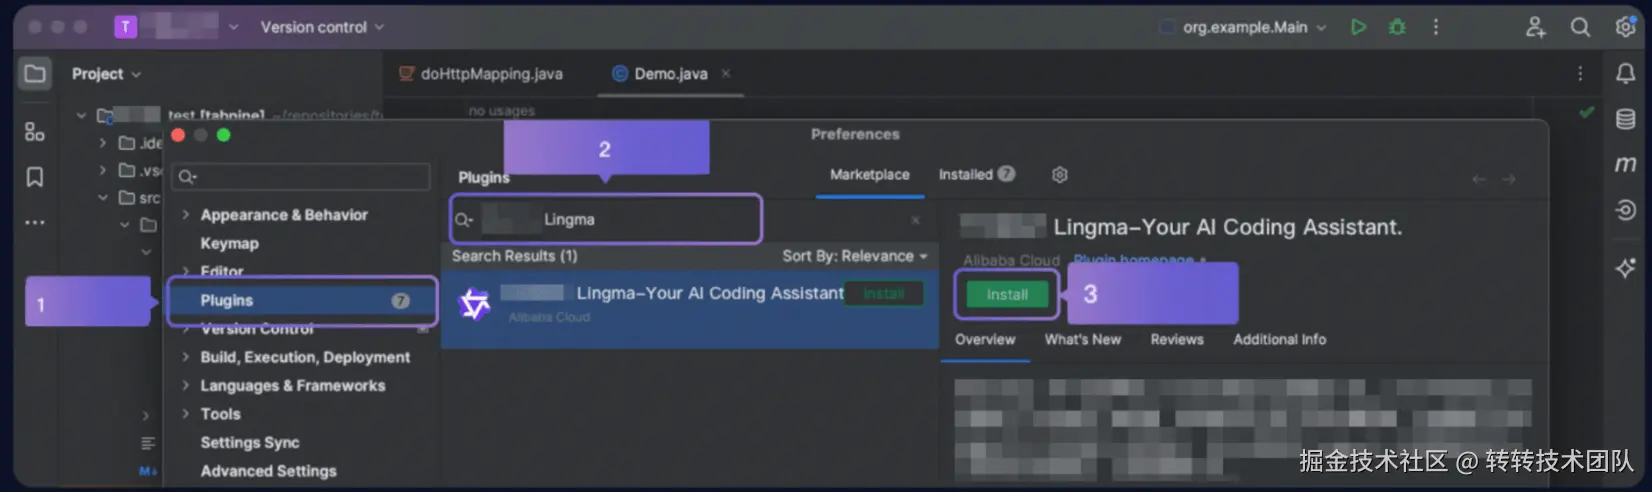Install Lingma from the plugin details pane
This screenshot has width=1652, height=492.
1007,295
